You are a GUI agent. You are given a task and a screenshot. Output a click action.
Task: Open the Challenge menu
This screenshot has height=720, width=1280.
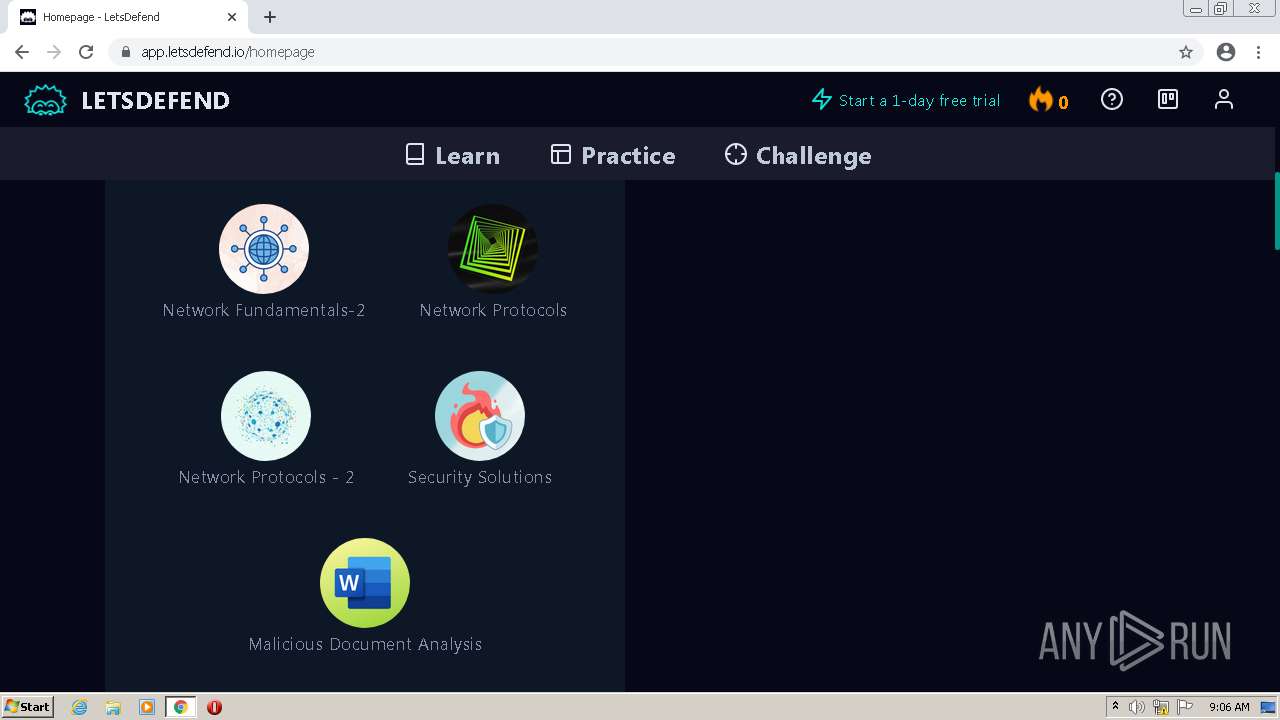(x=798, y=155)
